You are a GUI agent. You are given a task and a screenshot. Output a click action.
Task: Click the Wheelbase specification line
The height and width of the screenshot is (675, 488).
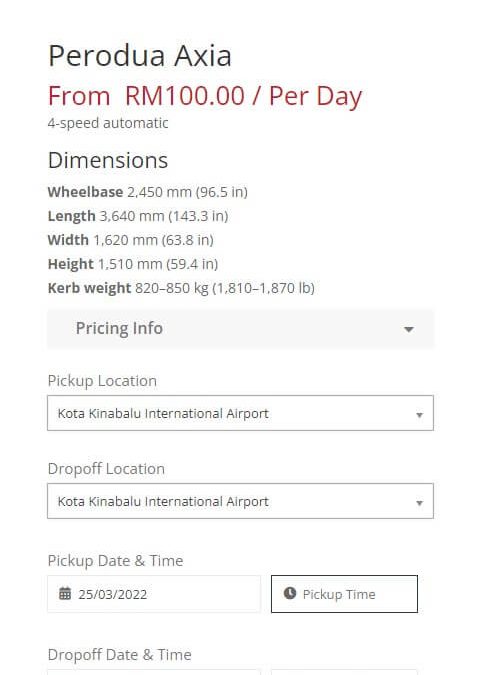coord(148,192)
